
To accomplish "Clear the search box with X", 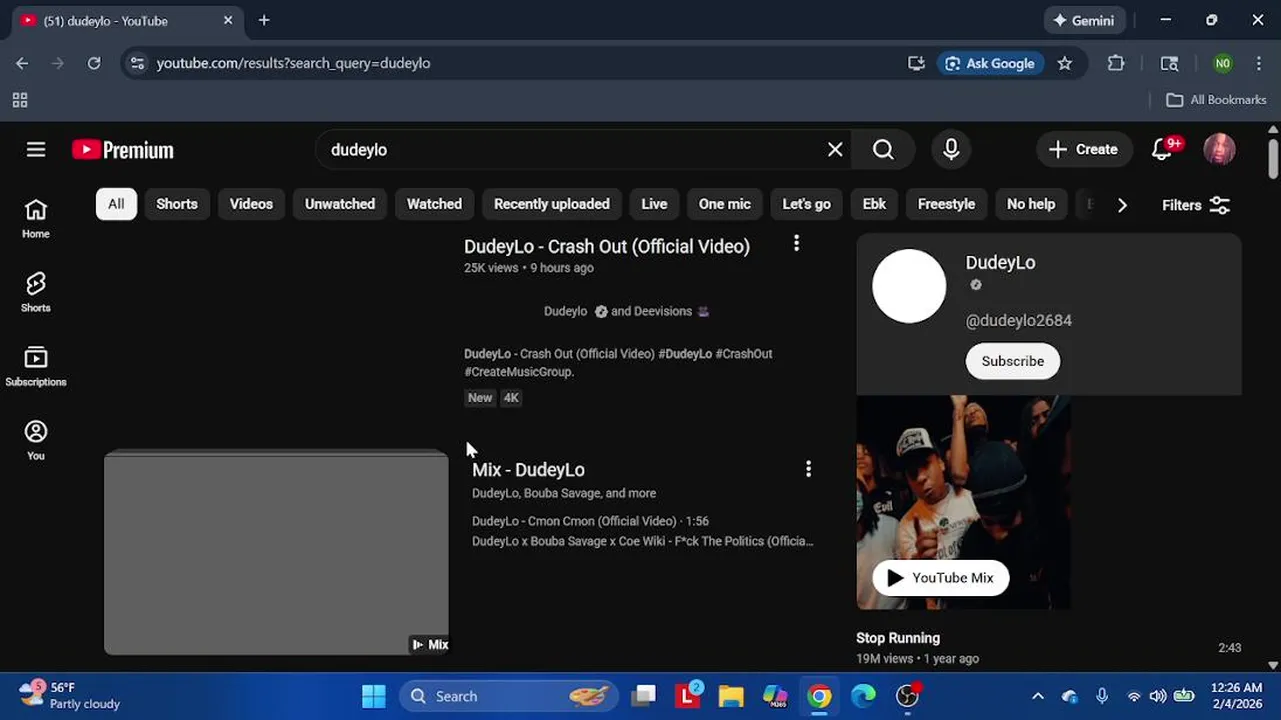I will click(x=835, y=150).
